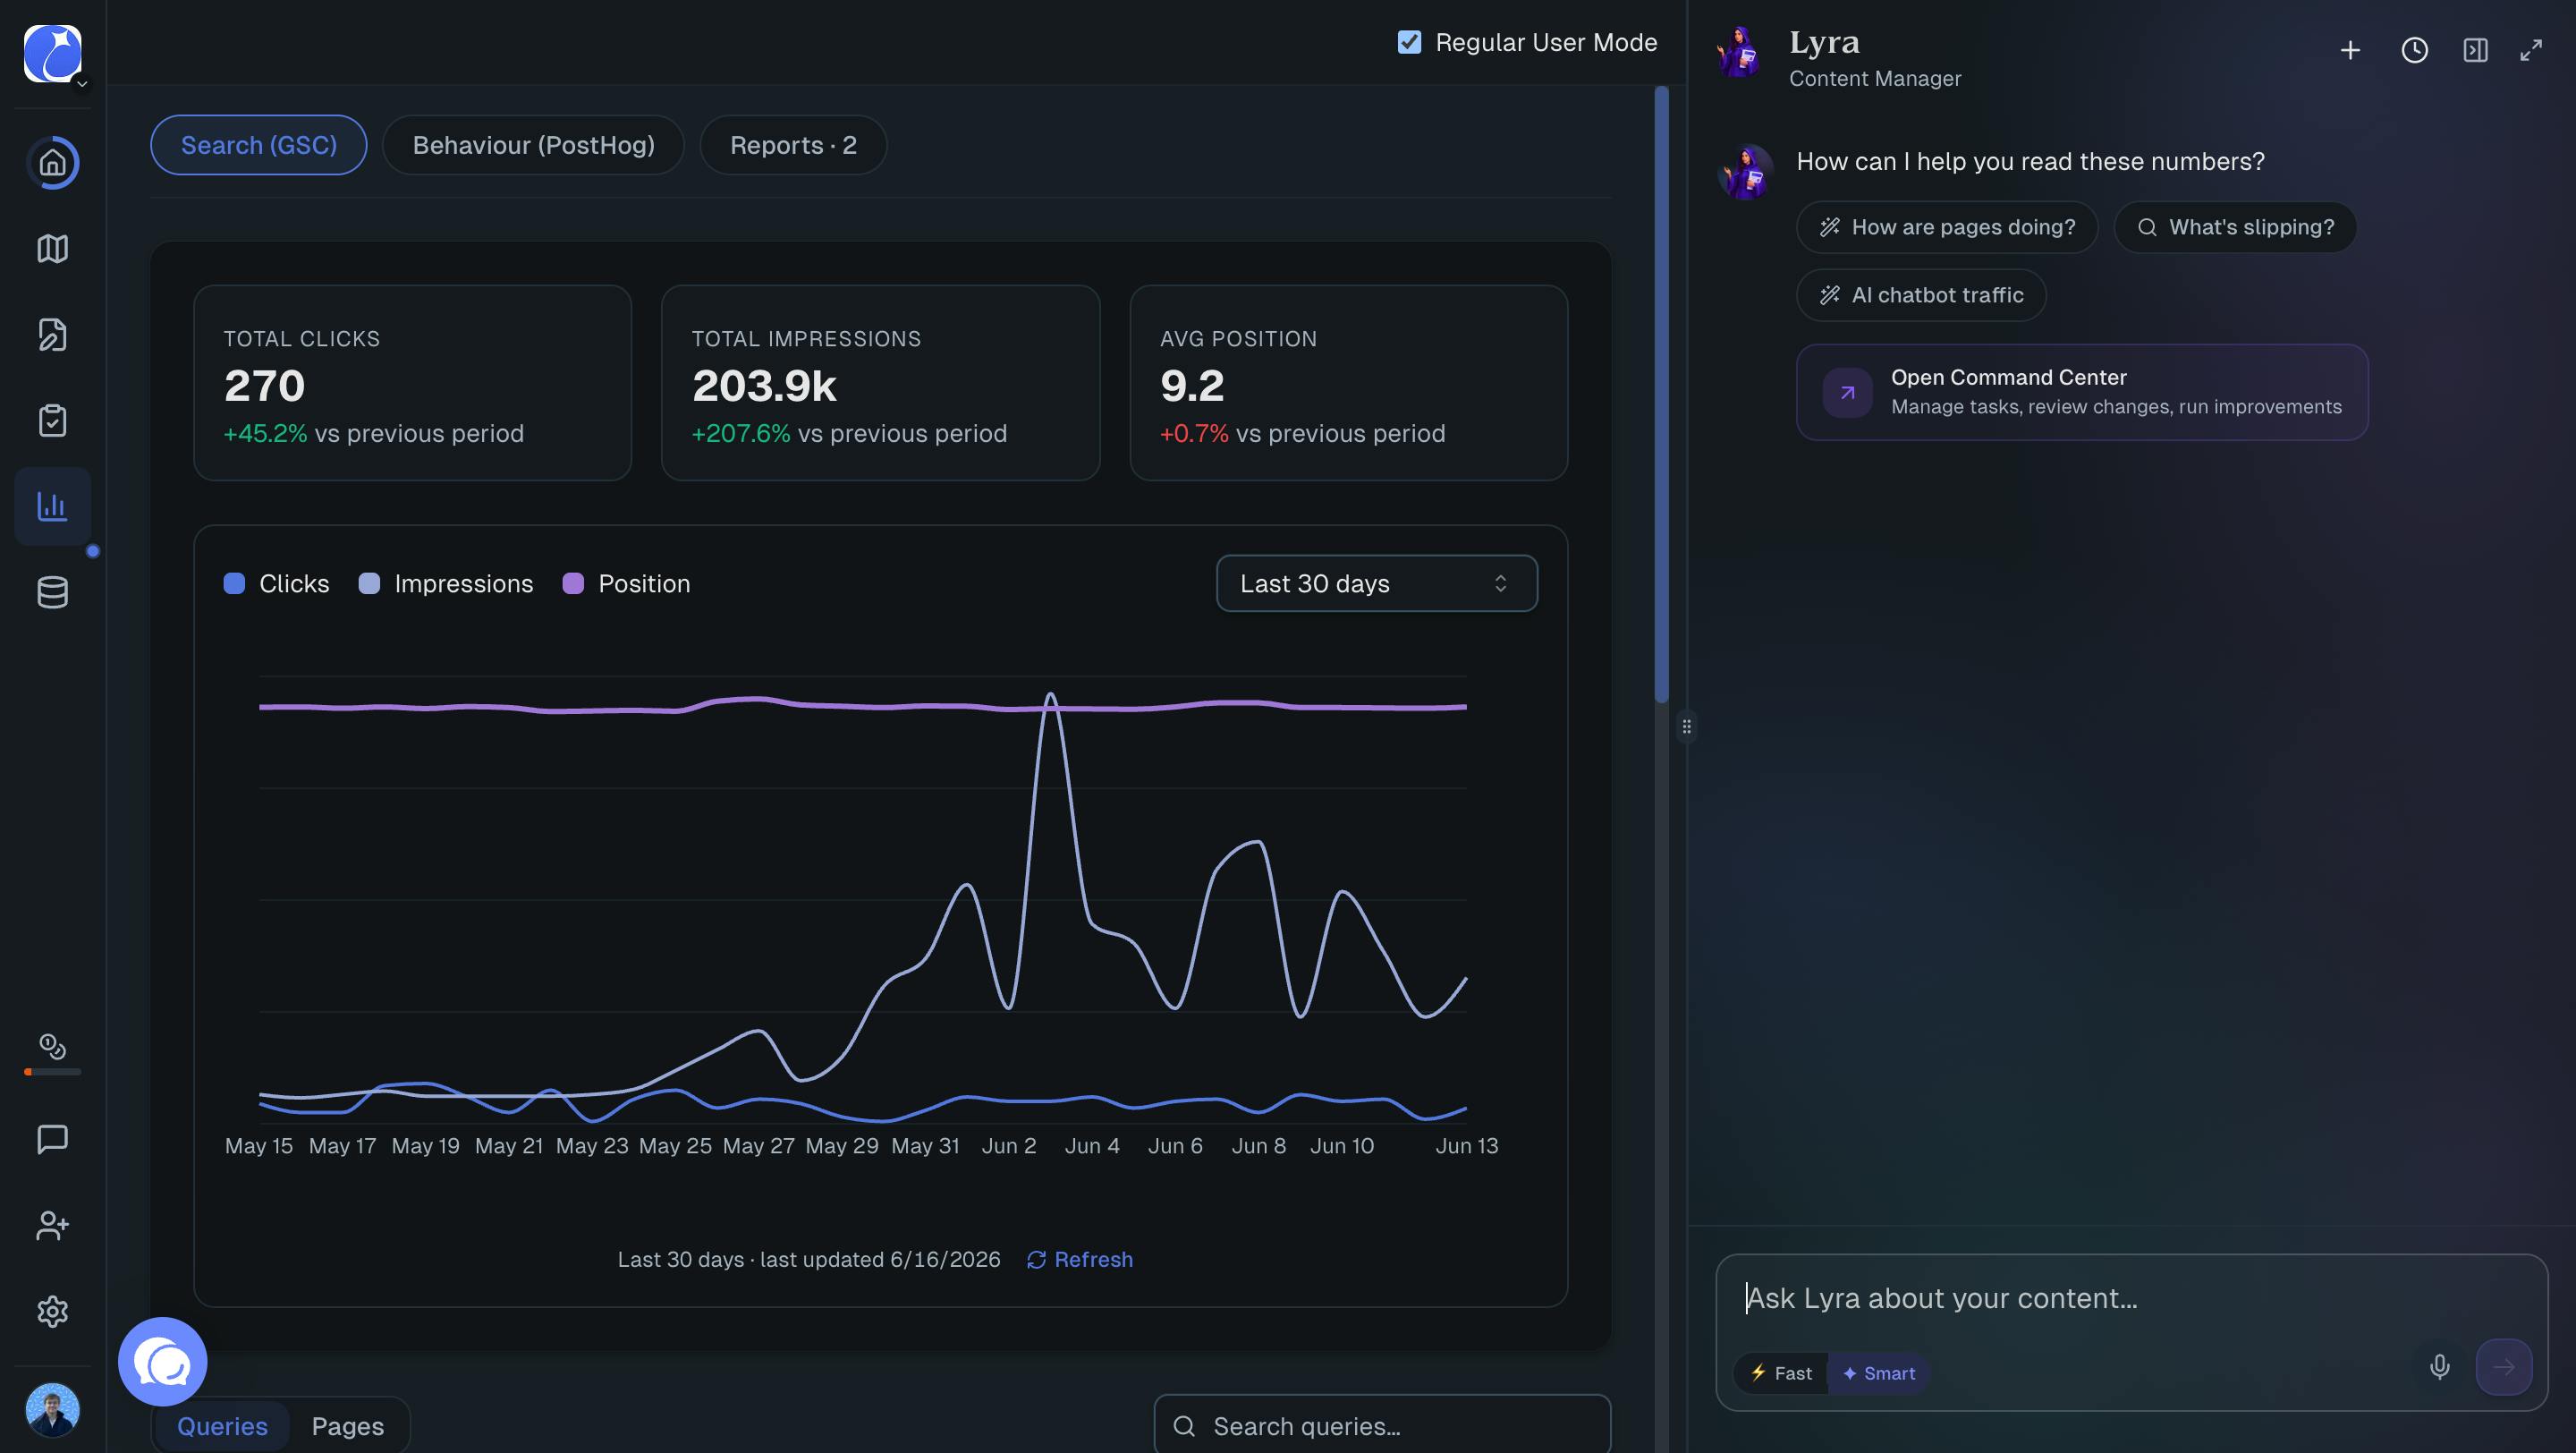The width and height of the screenshot is (2576, 1453).
Task: Open the user profile avatar
Action: 52,1409
